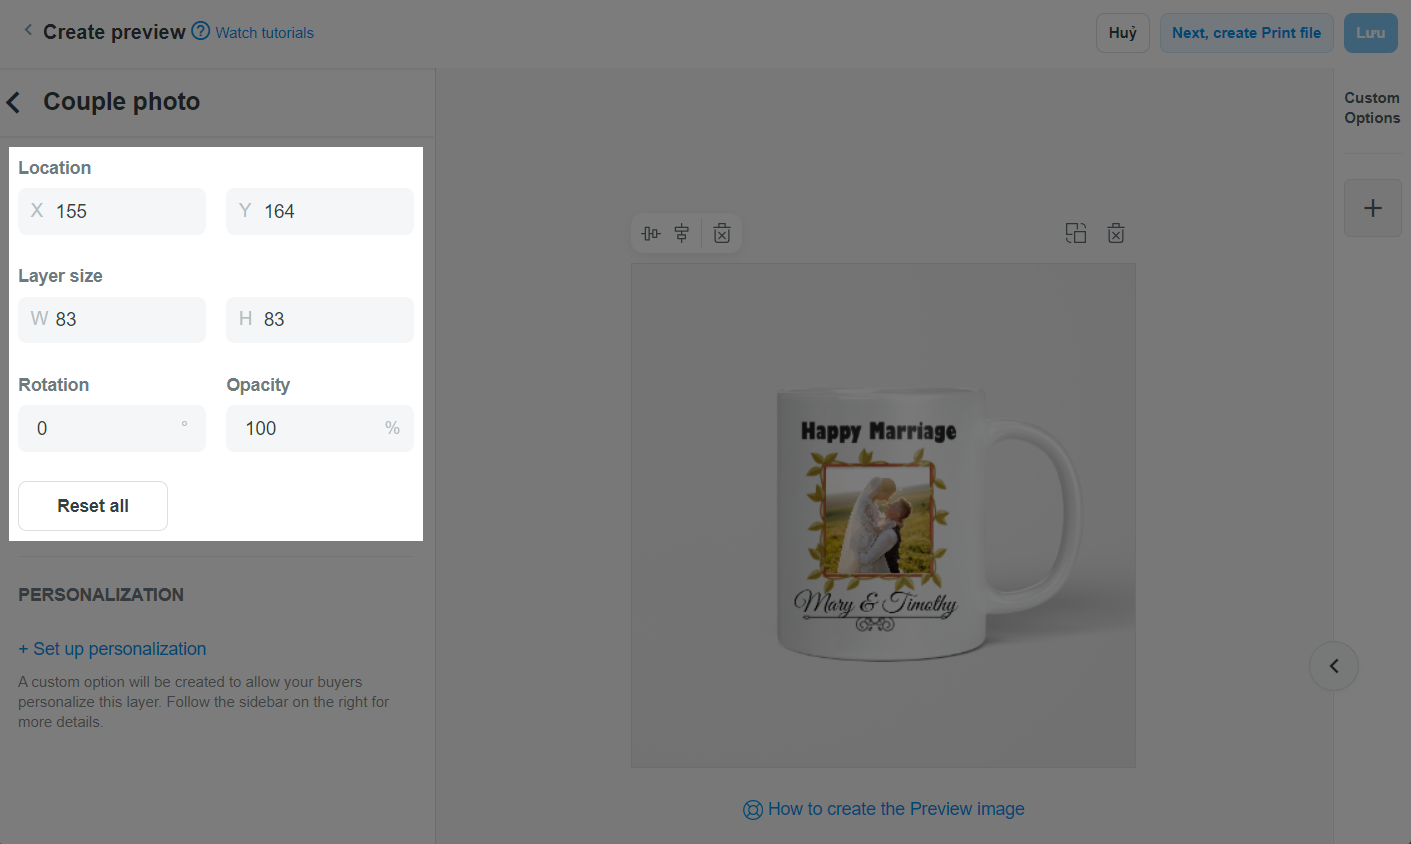Go back from Create preview header
The width and height of the screenshot is (1411, 844).
[28, 31]
